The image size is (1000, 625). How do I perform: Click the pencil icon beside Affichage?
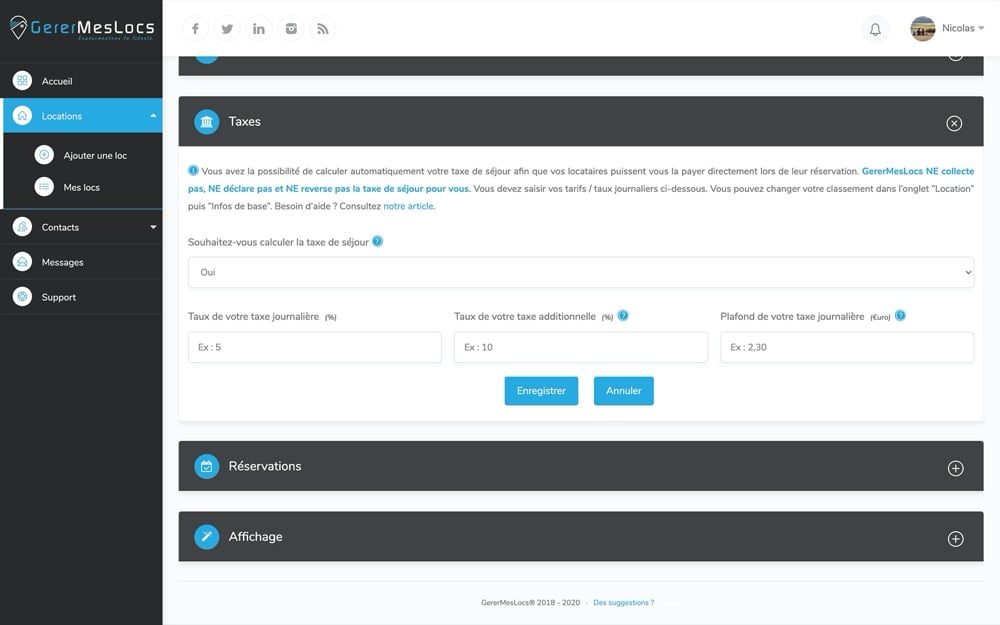click(x=206, y=536)
